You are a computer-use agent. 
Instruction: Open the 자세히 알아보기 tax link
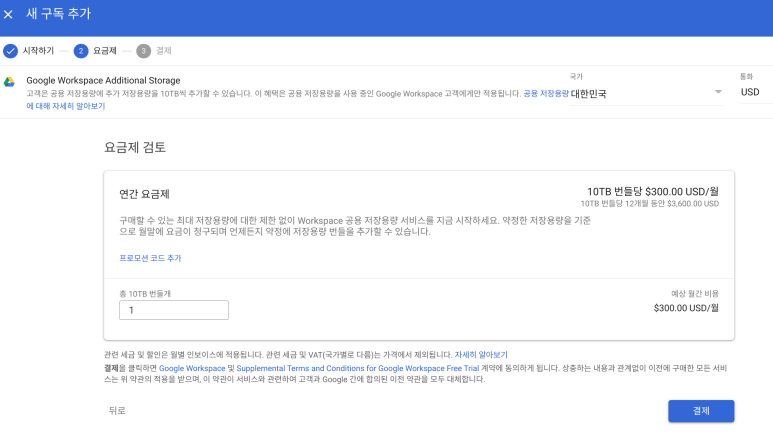click(481, 355)
